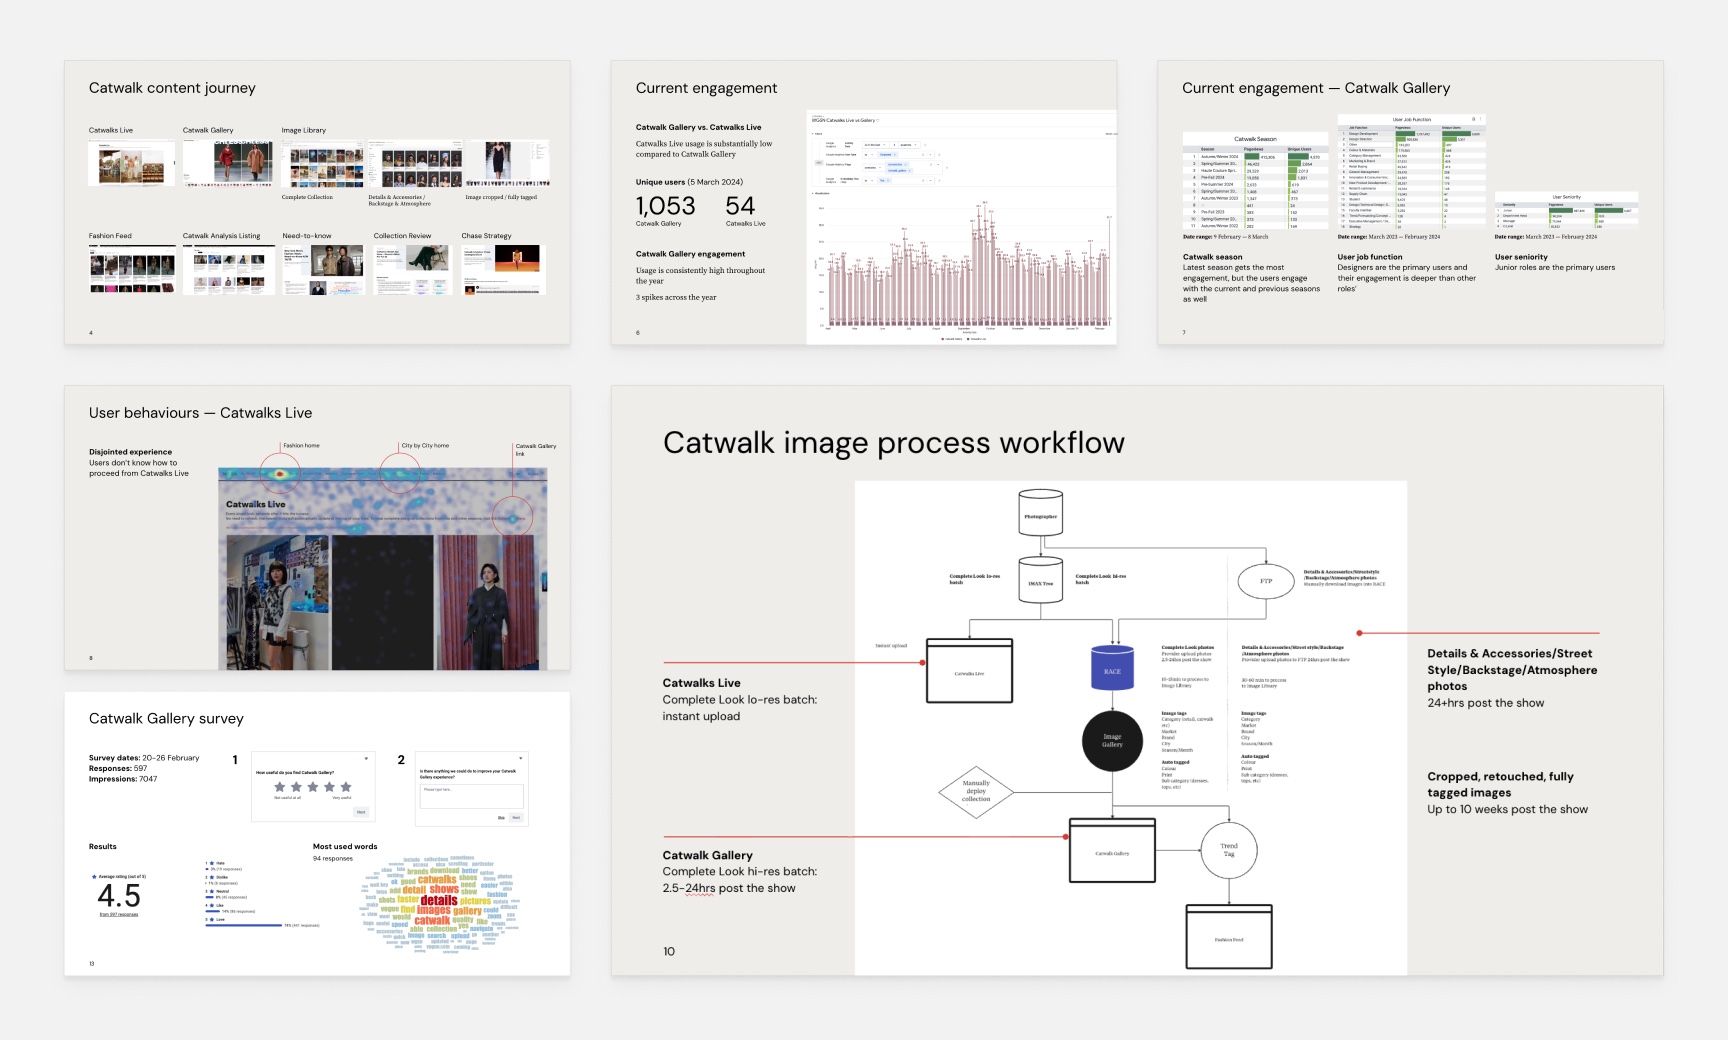
Task: Click the 'Complete Look hi-res batch' annotation text
Action: tap(740, 880)
